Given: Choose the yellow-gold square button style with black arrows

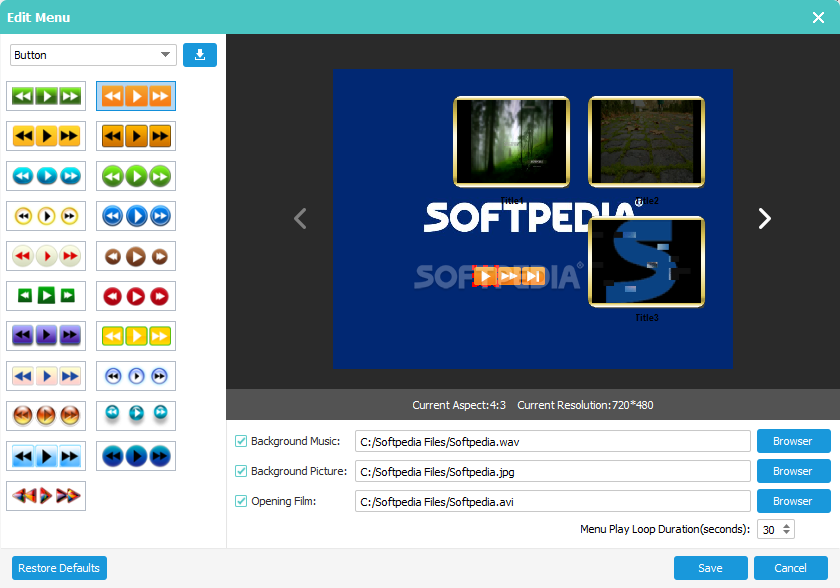Looking at the screenshot, I should (46, 136).
